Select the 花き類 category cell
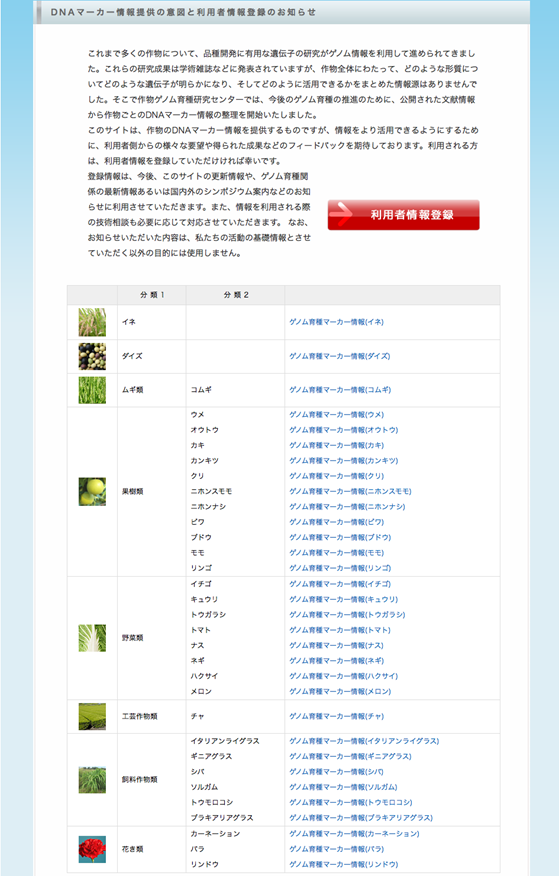Viewport: 559px width, 876px height. [x=152, y=849]
